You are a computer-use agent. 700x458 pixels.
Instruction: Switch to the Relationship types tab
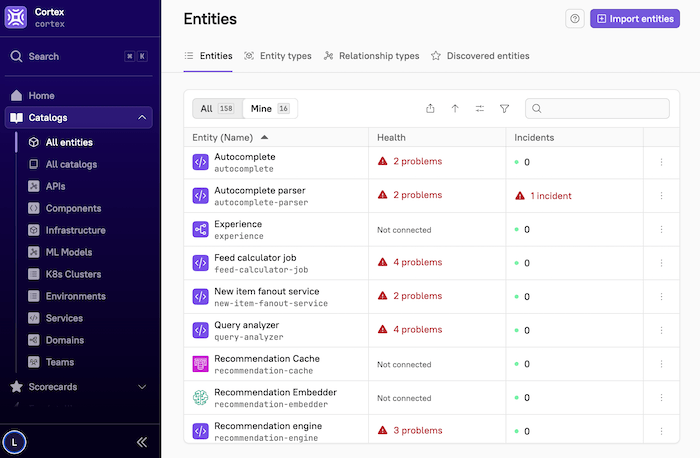click(x=371, y=56)
